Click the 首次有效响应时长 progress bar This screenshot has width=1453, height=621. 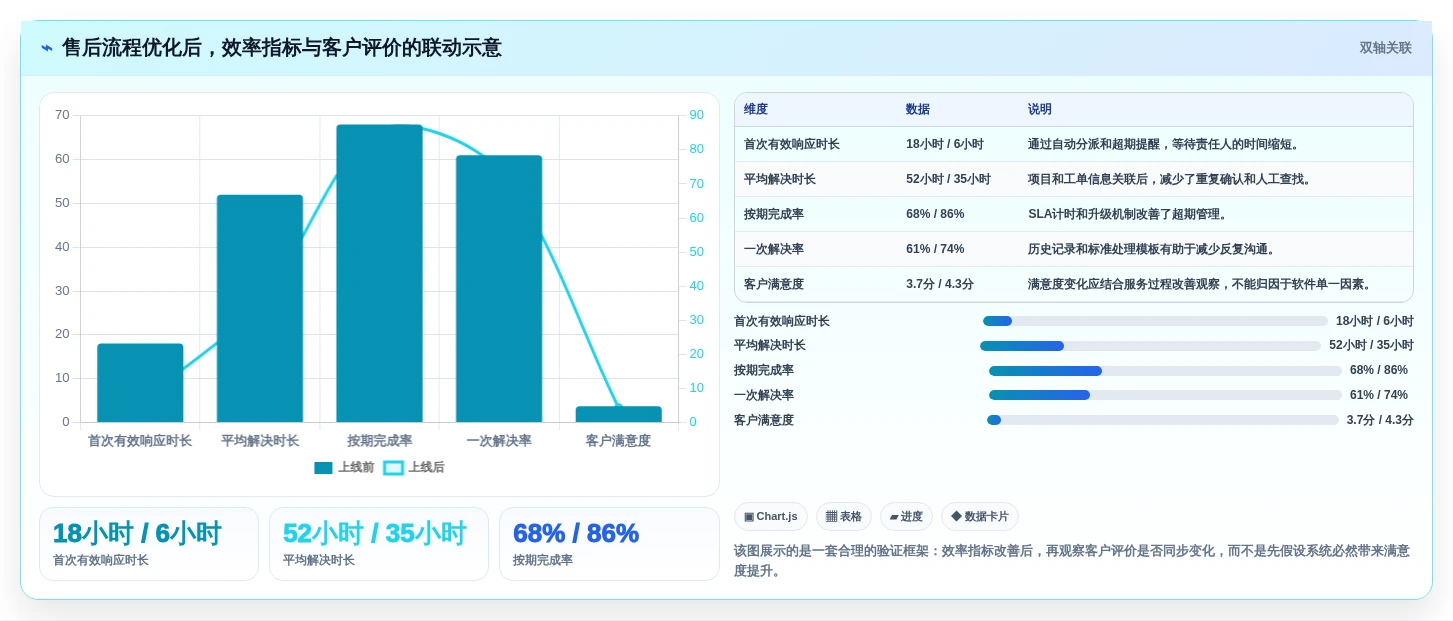[1155, 321]
